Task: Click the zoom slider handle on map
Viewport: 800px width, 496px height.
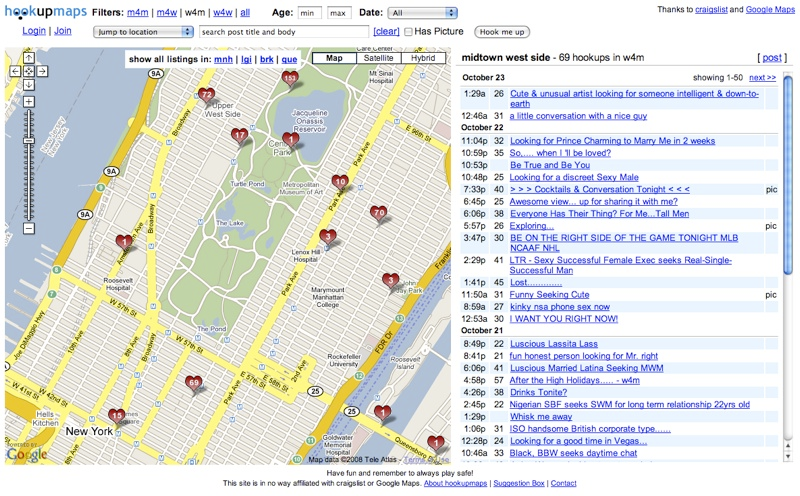Action: (x=29, y=140)
